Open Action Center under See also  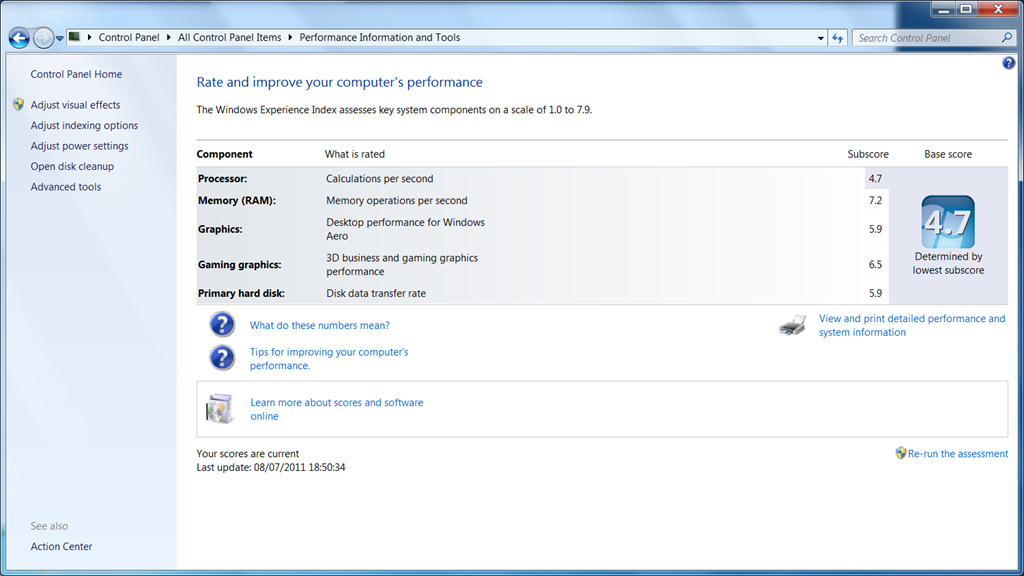point(61,547)
